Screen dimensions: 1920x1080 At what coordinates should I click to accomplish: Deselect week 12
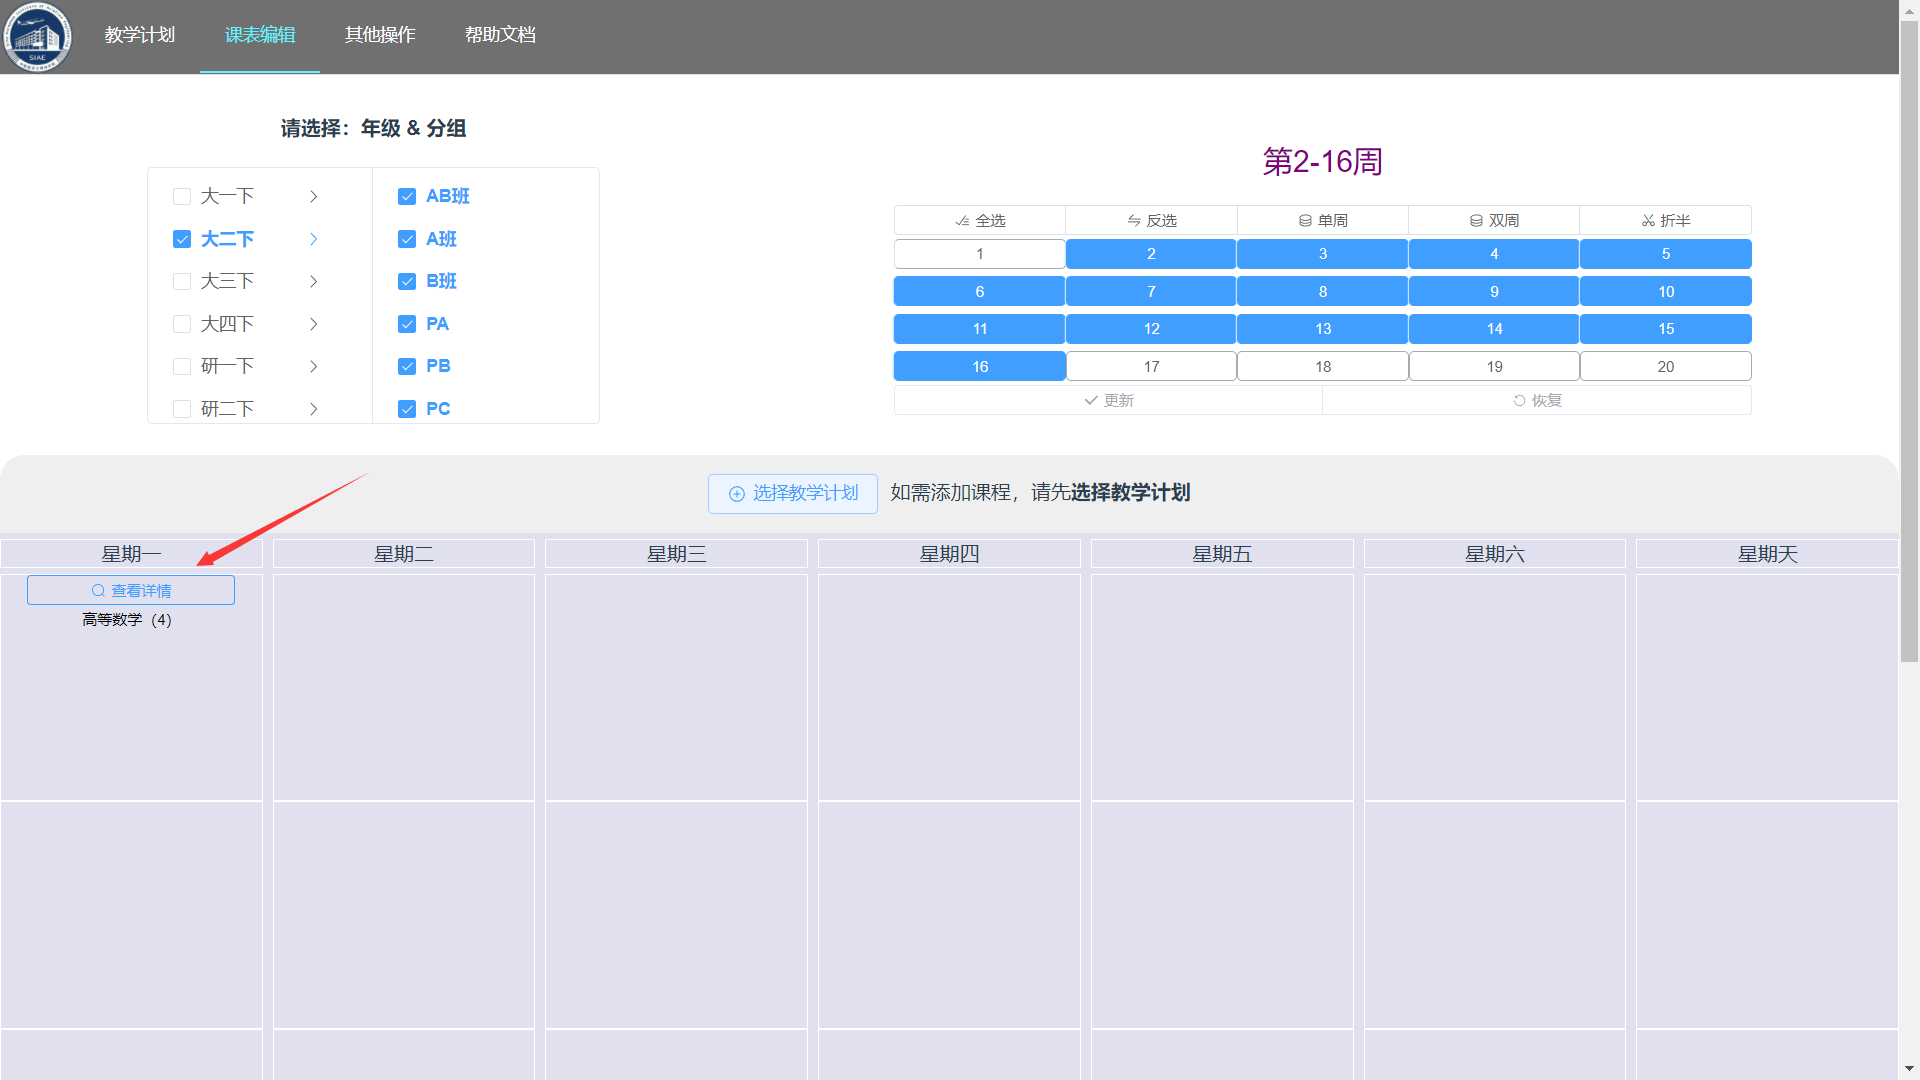[x=1151, y=329]
